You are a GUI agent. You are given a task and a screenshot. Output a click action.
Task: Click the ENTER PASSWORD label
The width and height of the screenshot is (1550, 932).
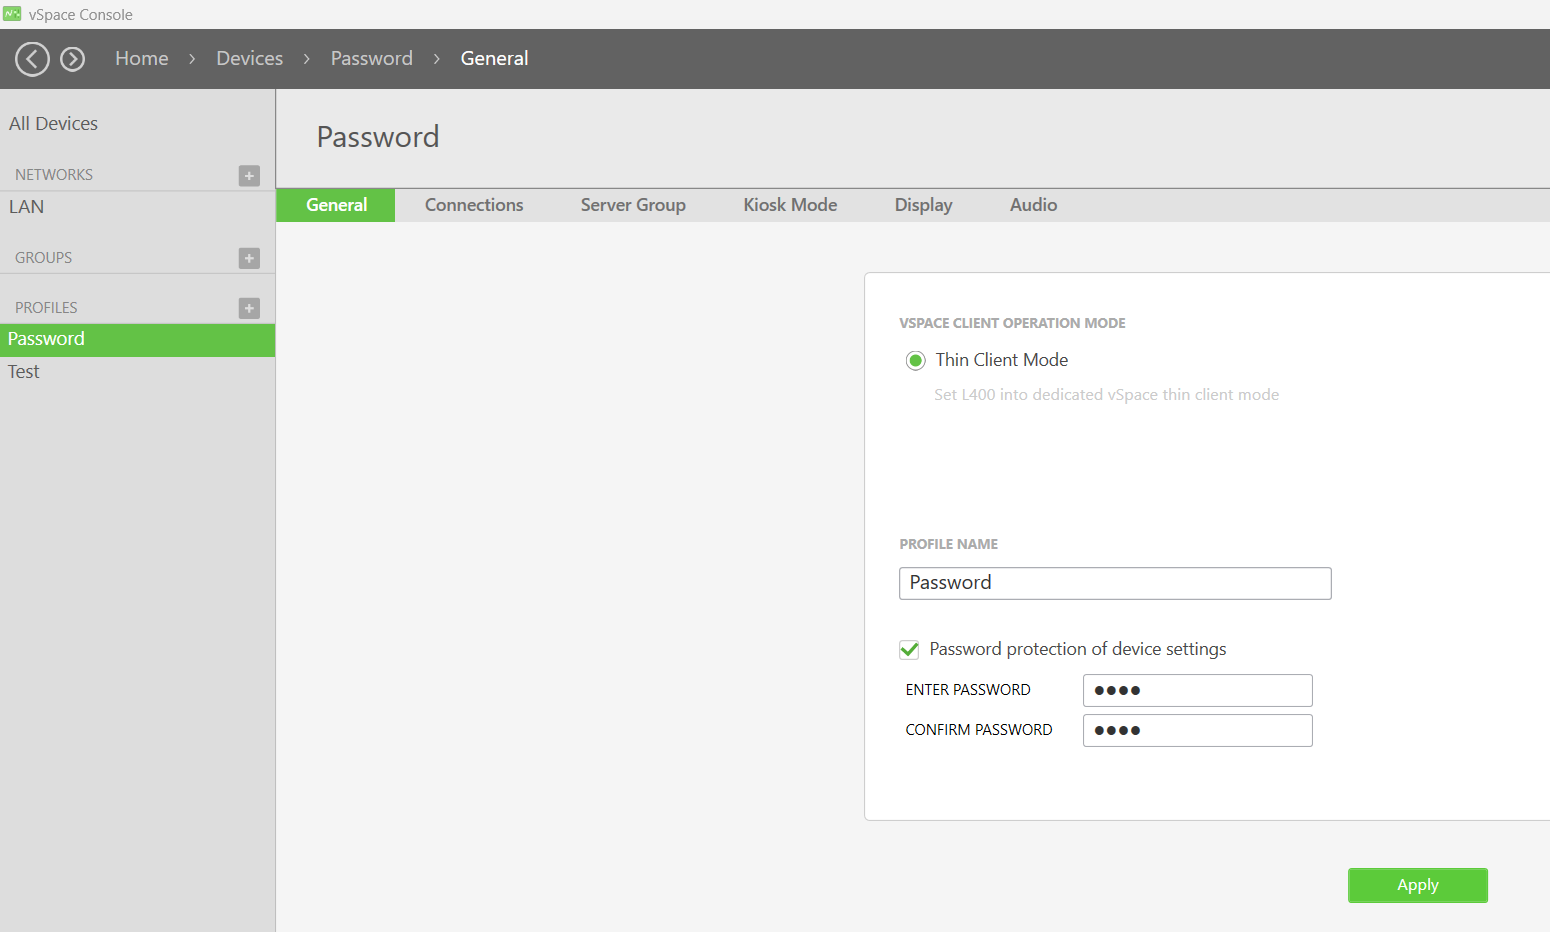(x=968, y=690)
